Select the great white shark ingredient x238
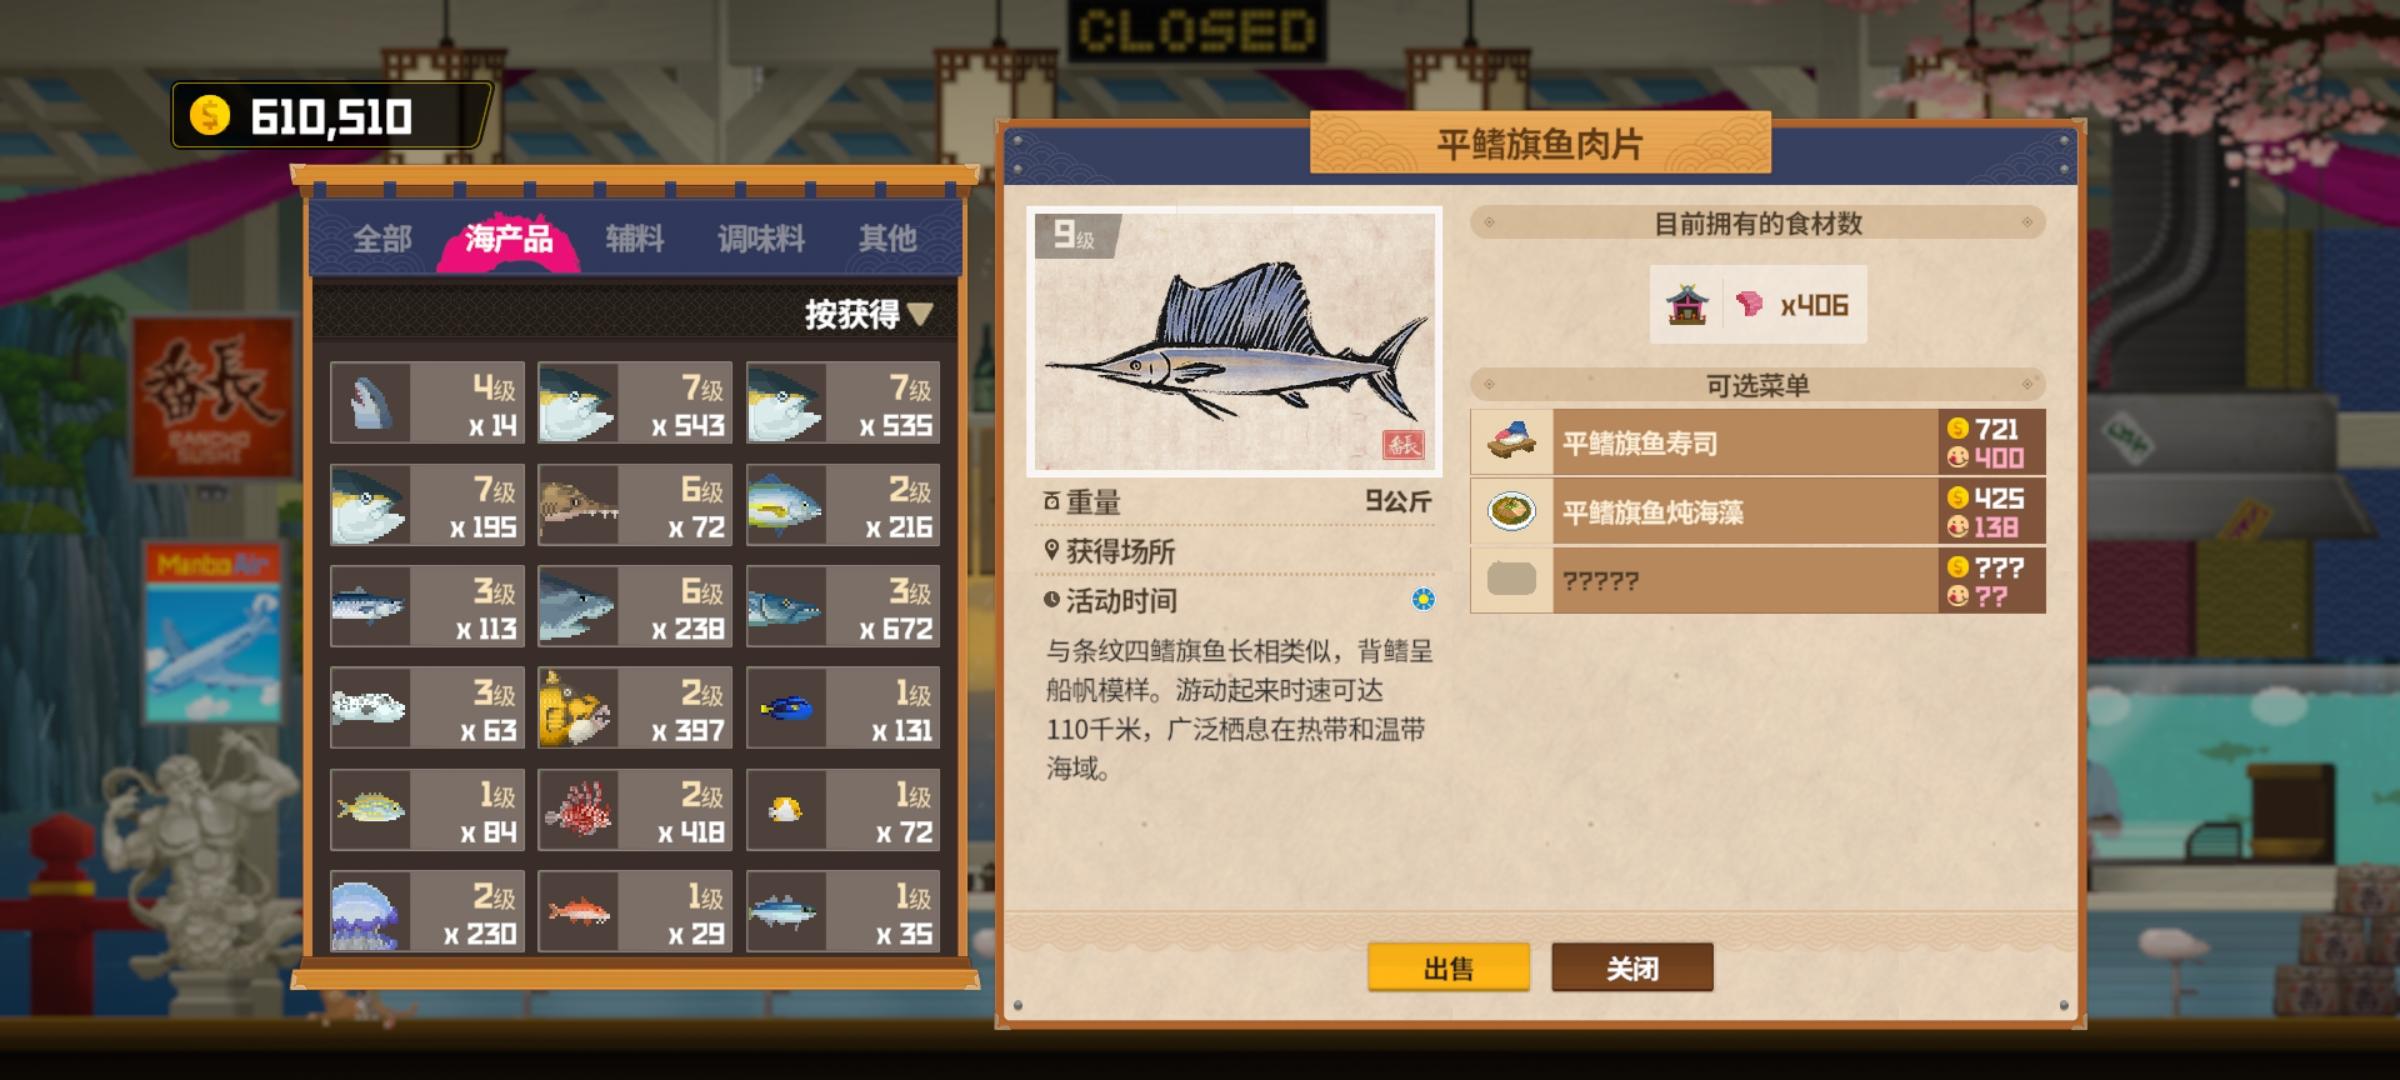The width and height of the screenshot is (2400, 1080). coord(635,607)
